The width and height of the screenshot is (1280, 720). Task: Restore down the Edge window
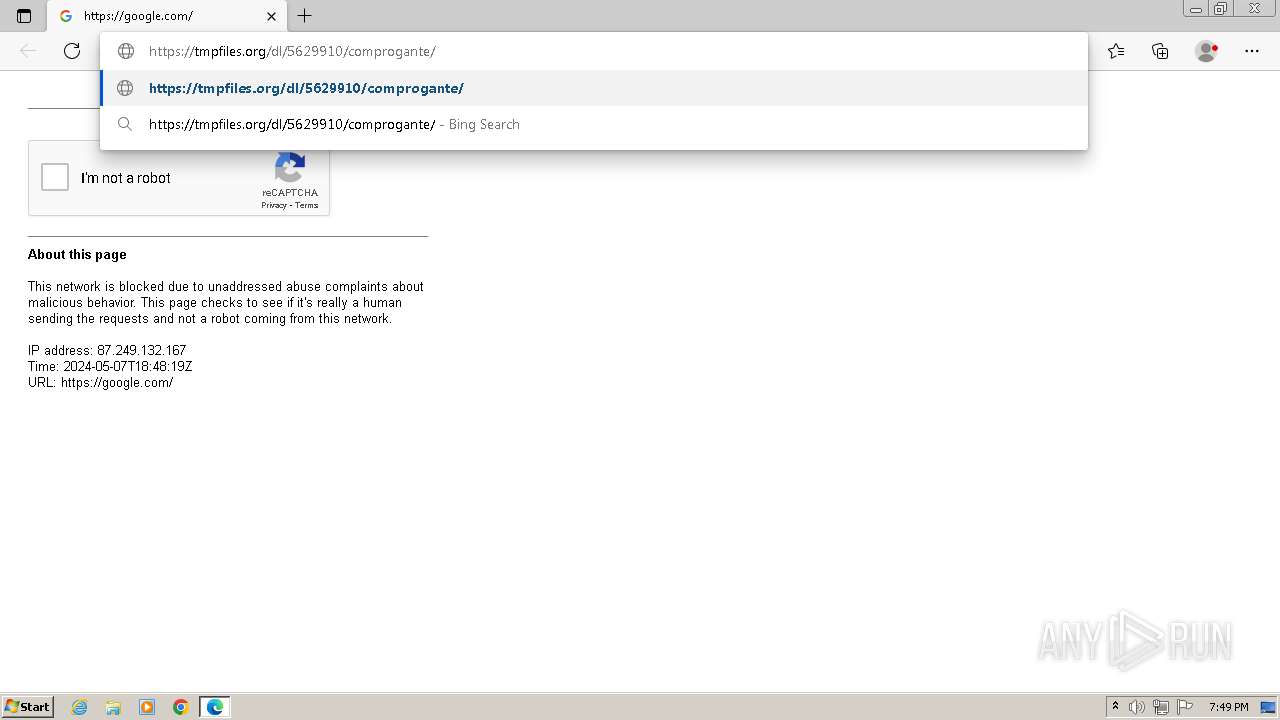pos(1221,9)
